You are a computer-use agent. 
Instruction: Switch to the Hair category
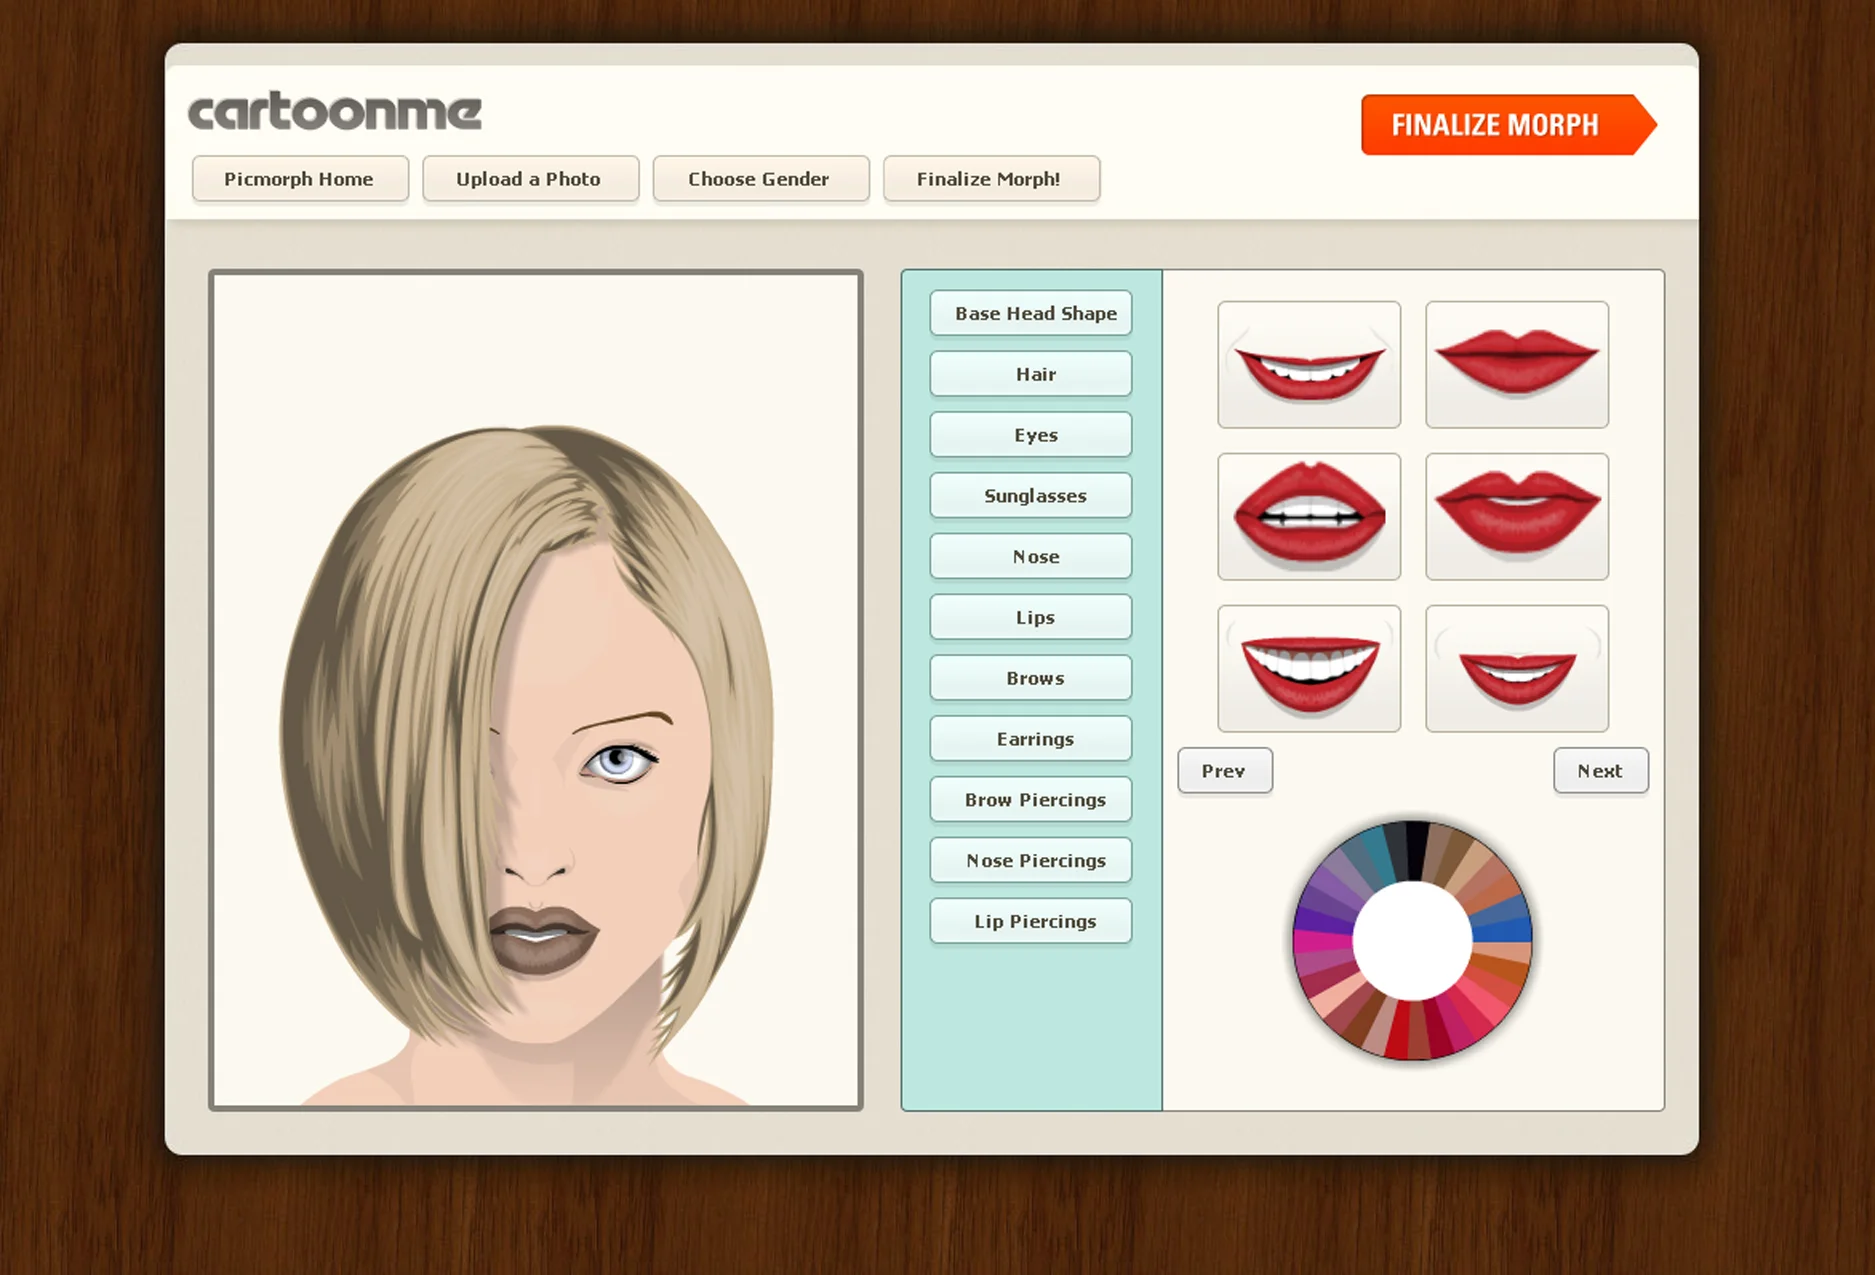click(x=1031, y=374)
